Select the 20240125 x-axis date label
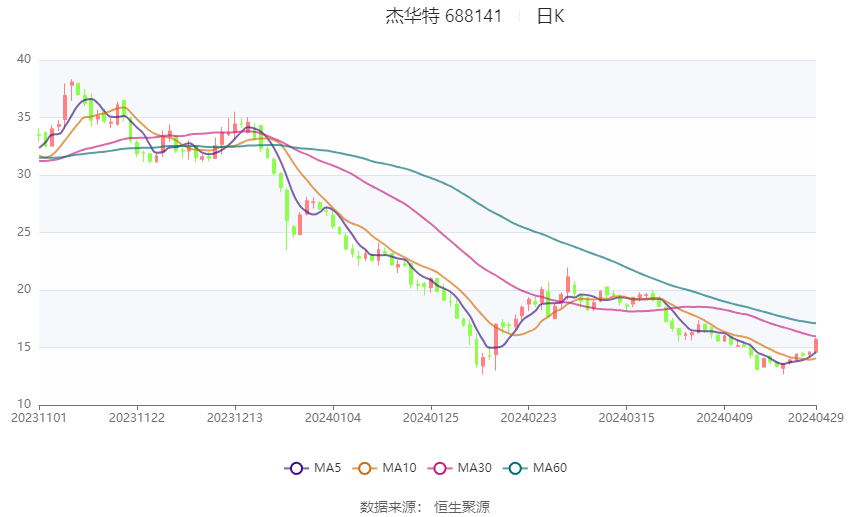850x517 pixels. tap(431, 418)
